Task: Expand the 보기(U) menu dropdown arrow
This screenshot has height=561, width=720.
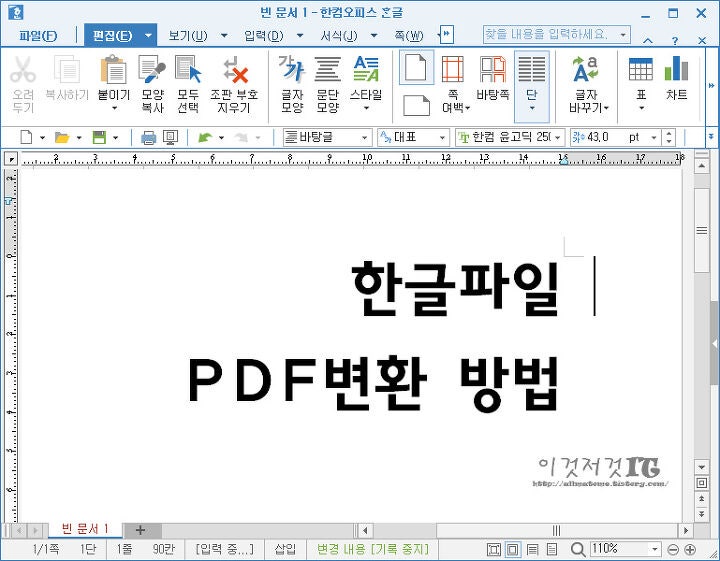Action: (224, 35)
